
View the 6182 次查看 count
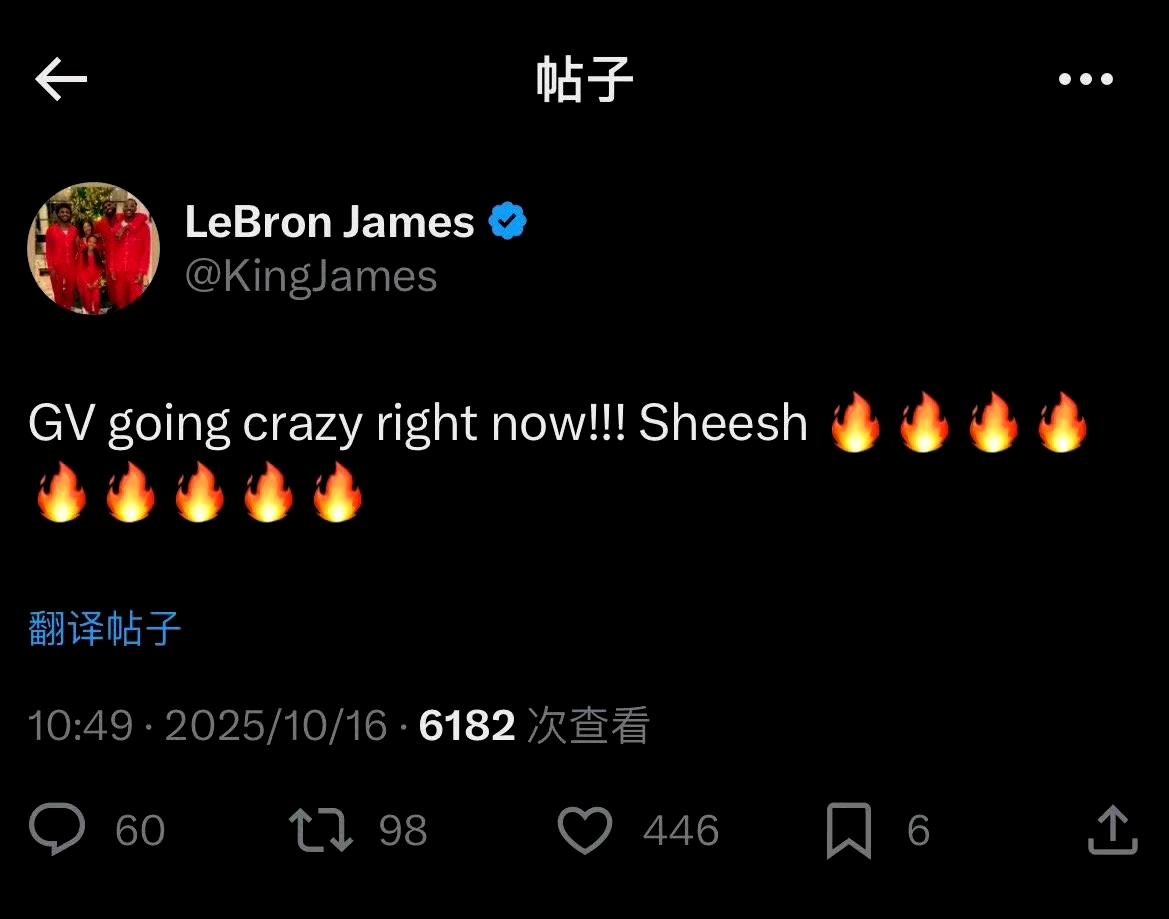pyautogui.click(x=535, y=725)
